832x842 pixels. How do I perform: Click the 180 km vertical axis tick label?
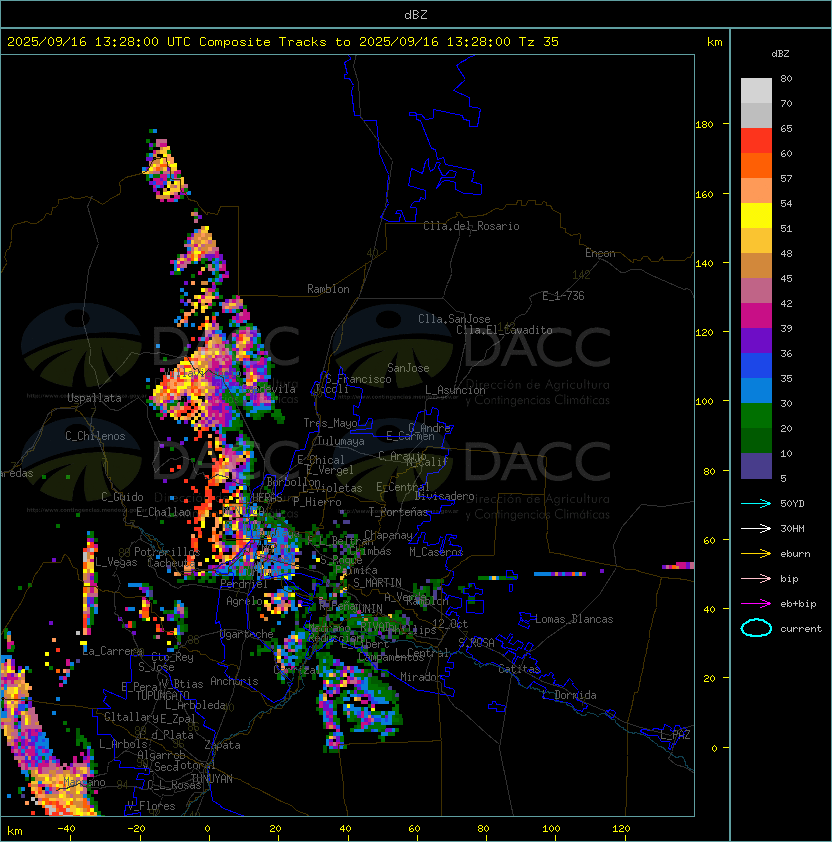[x=704, y=125]
